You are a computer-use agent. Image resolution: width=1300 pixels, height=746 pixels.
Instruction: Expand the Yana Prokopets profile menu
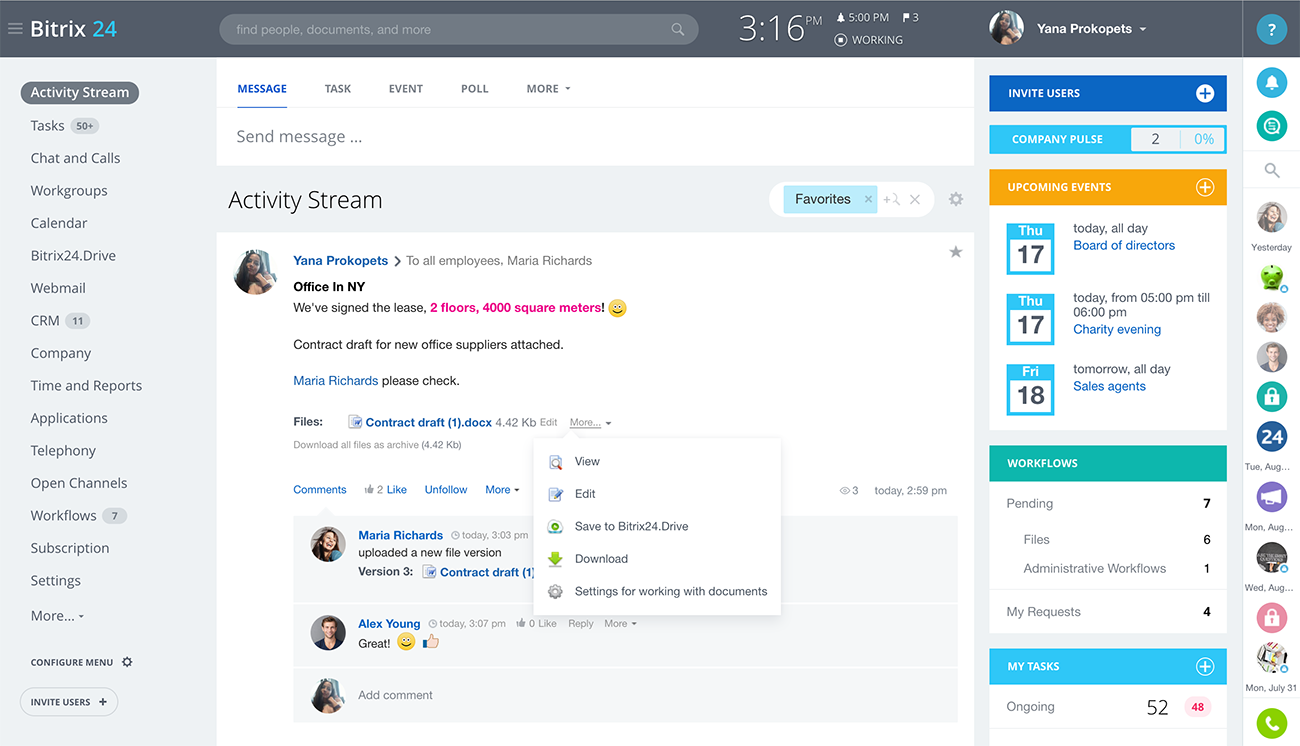coord(1091,28)
